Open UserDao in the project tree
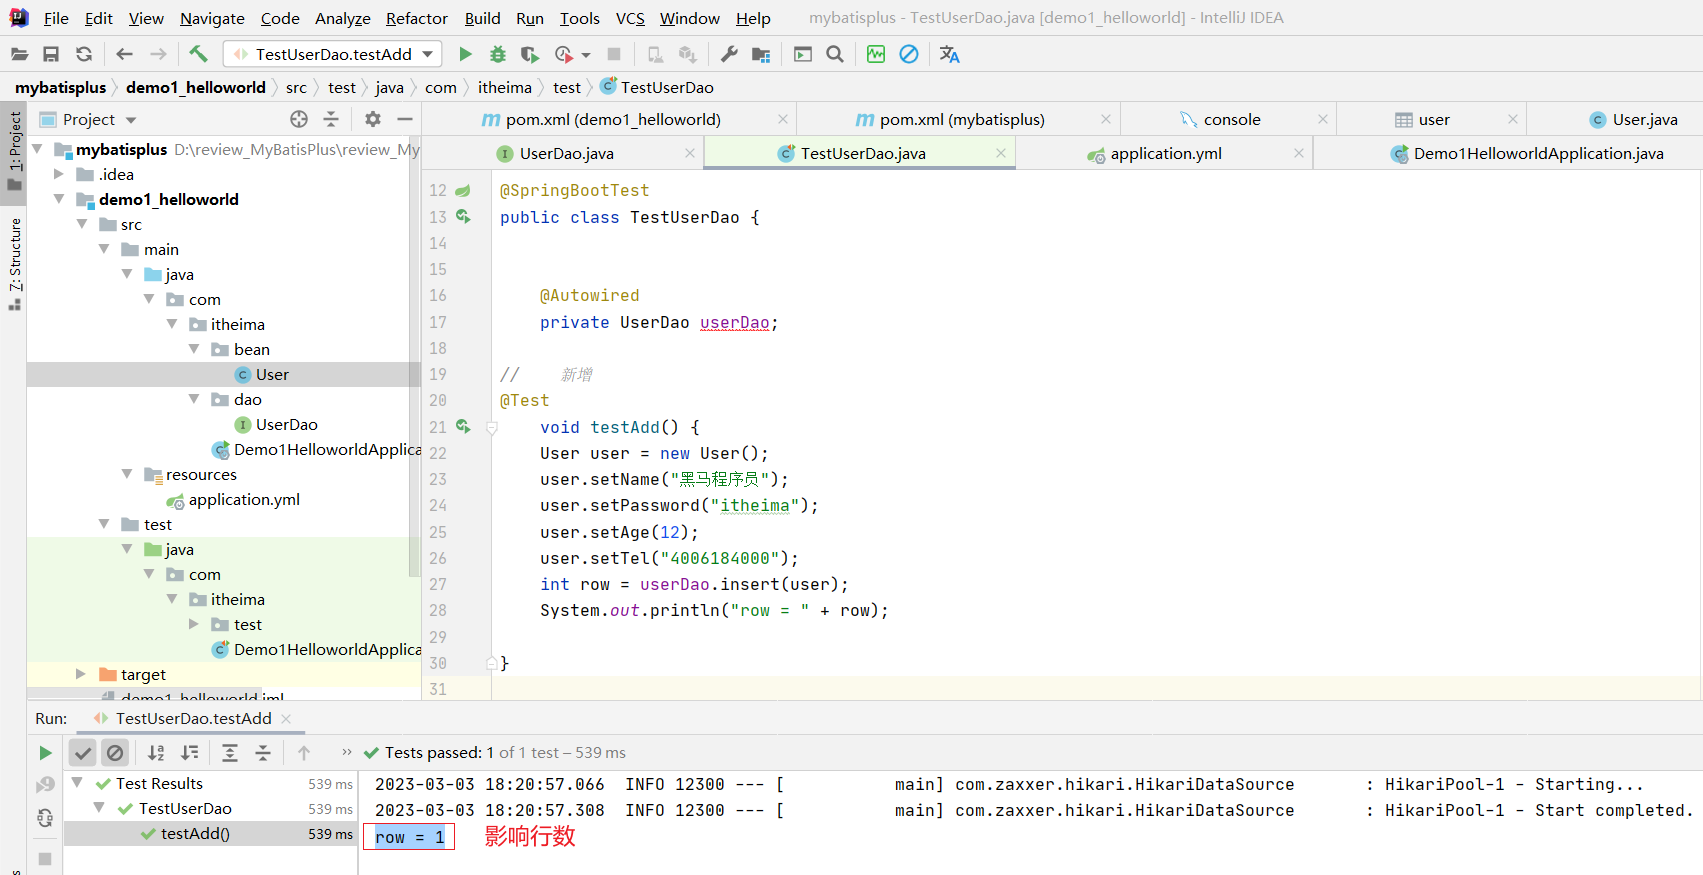 click(286, 425)
